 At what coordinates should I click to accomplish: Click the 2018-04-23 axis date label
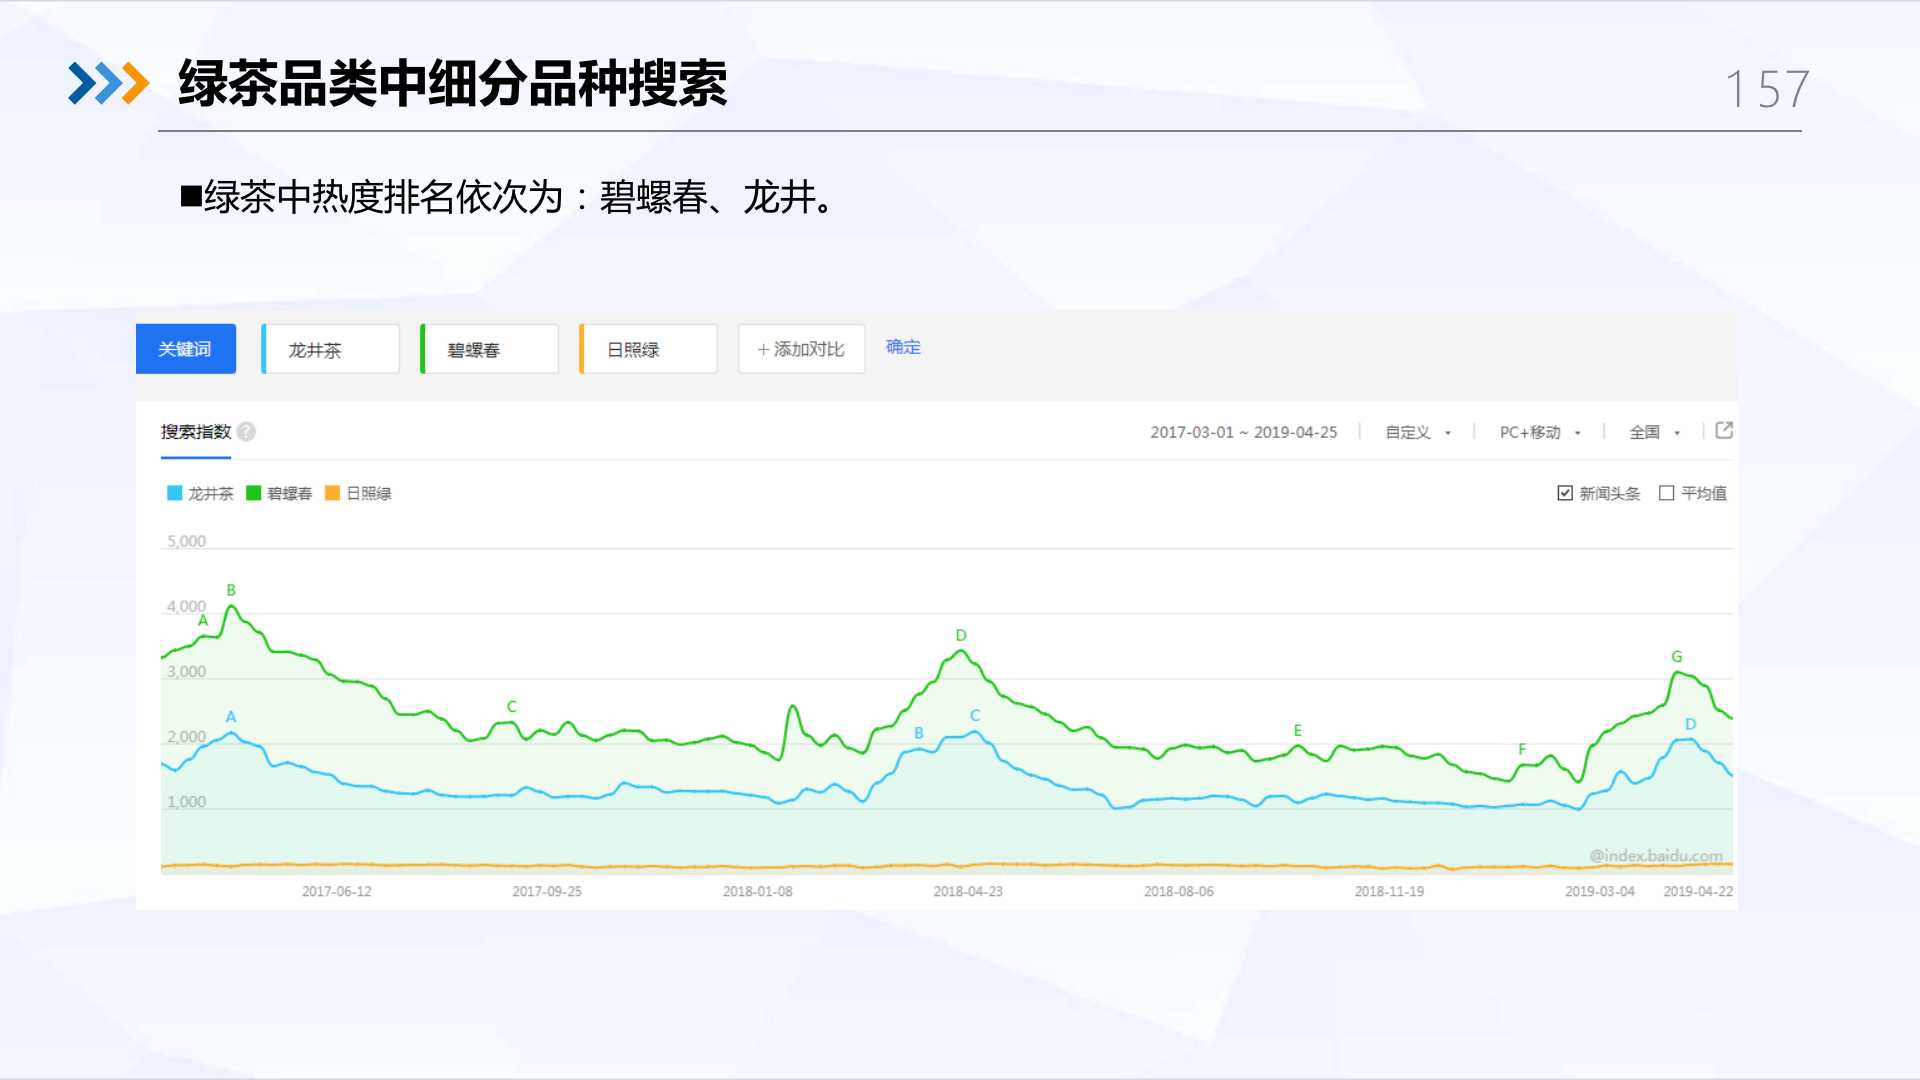point(968,891)
